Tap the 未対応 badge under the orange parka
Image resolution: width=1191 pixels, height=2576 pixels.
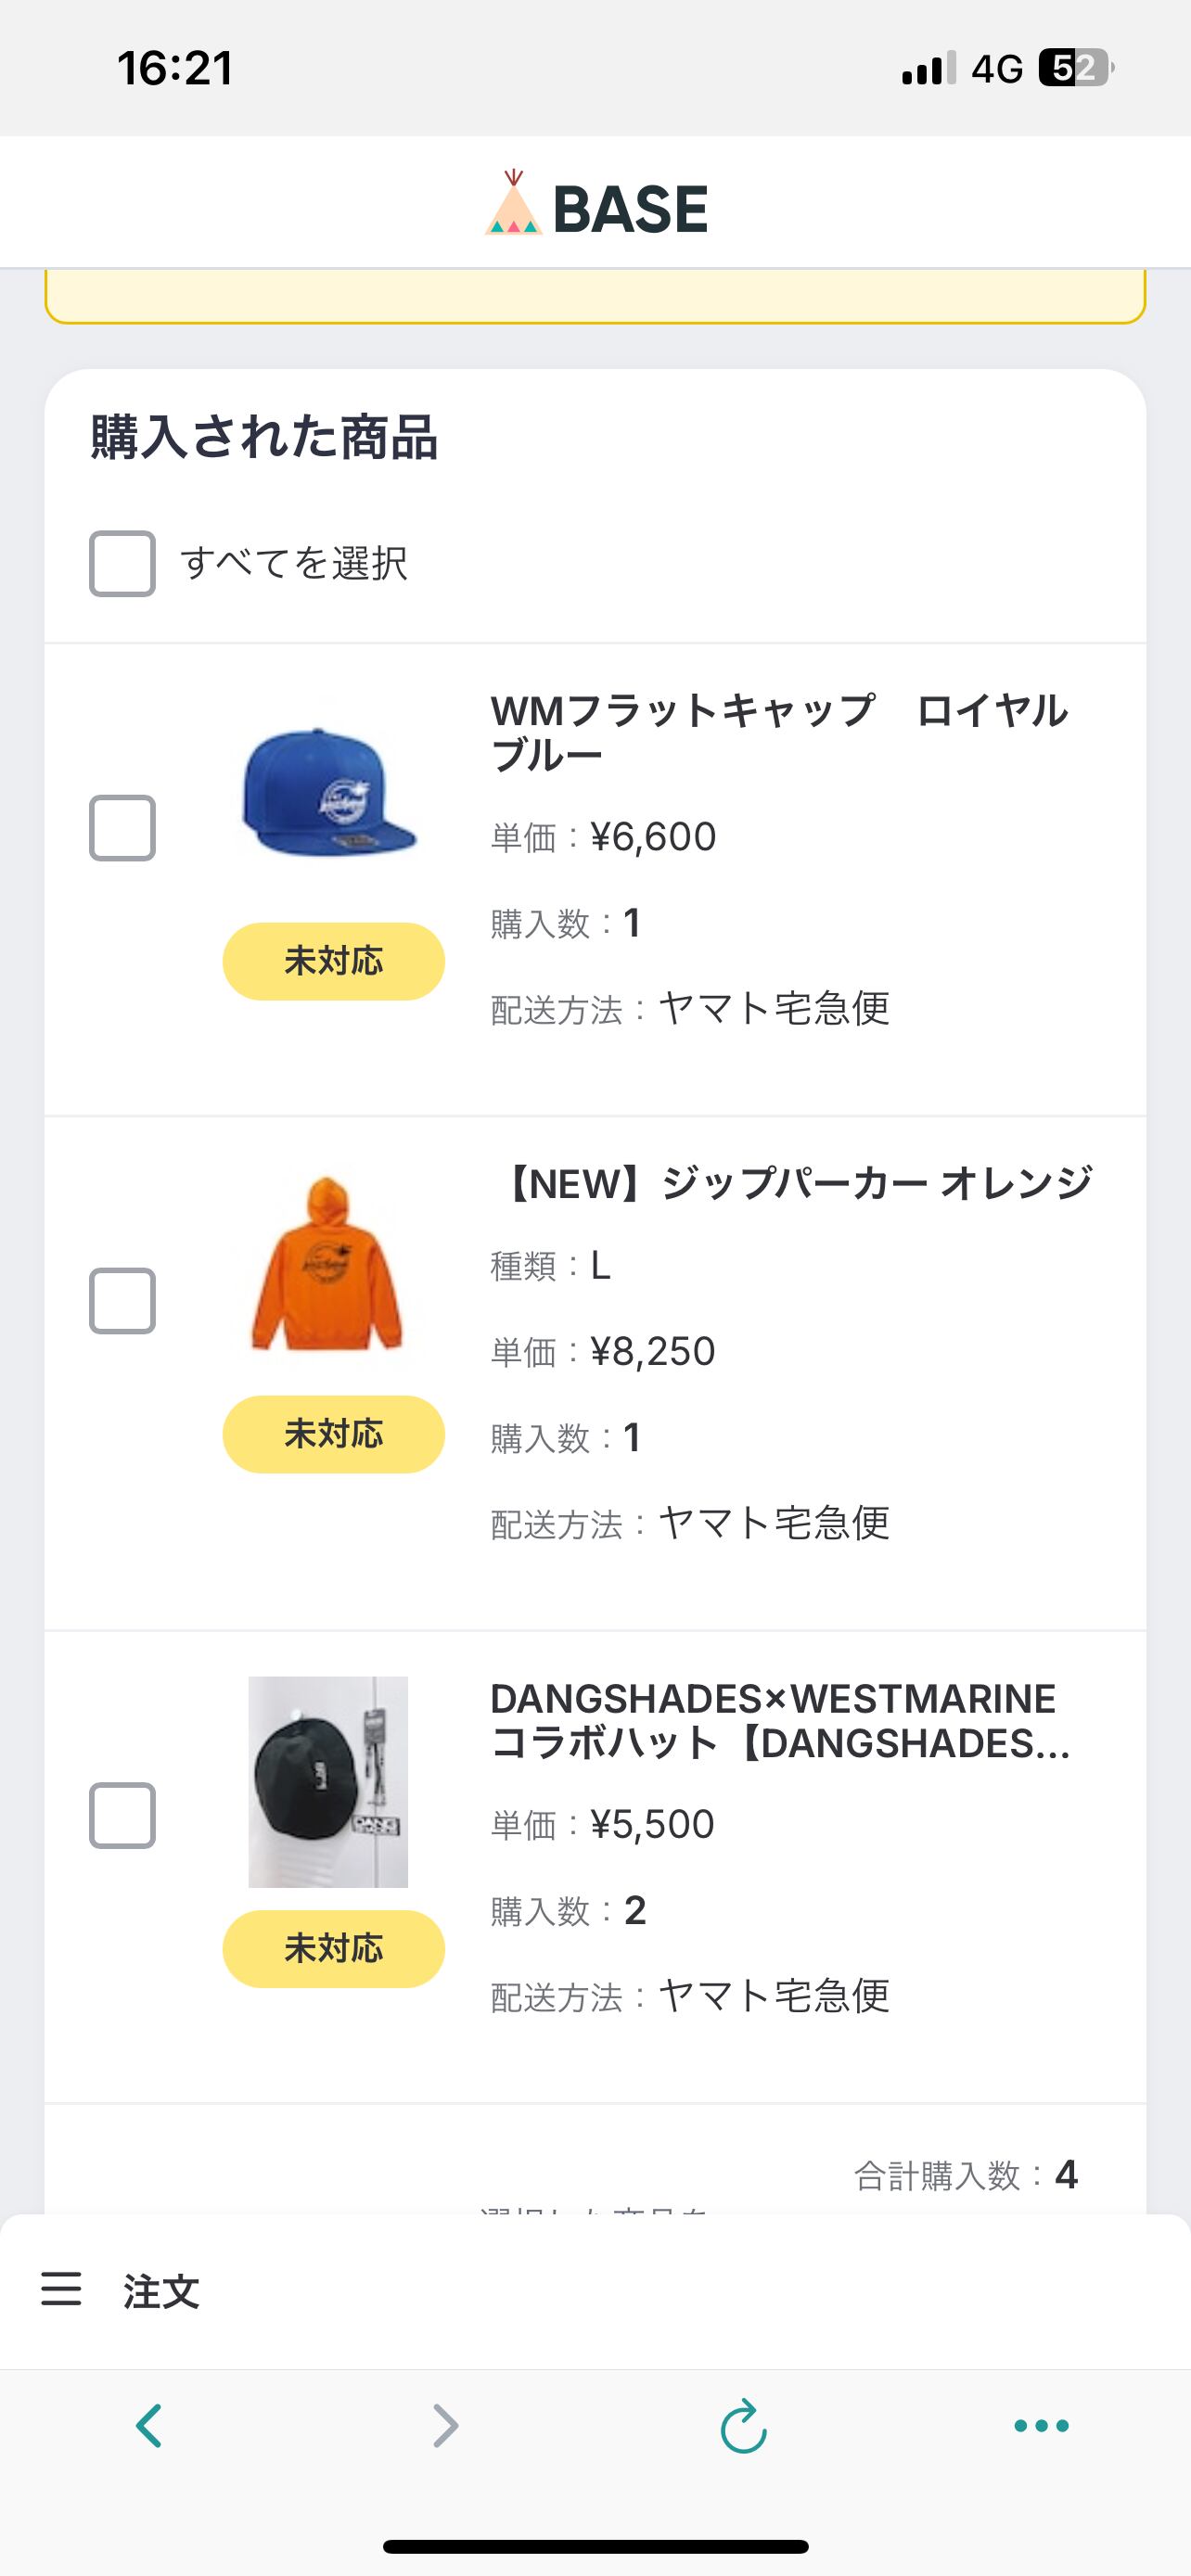pos(333,1434)
